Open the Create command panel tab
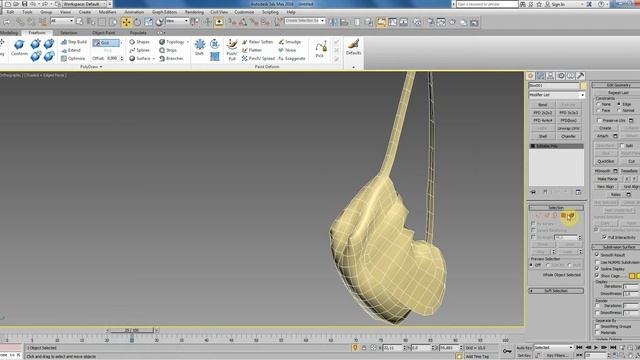Image resolution: width=640 pixels, height=360 pixels. (x=530, y=76)
